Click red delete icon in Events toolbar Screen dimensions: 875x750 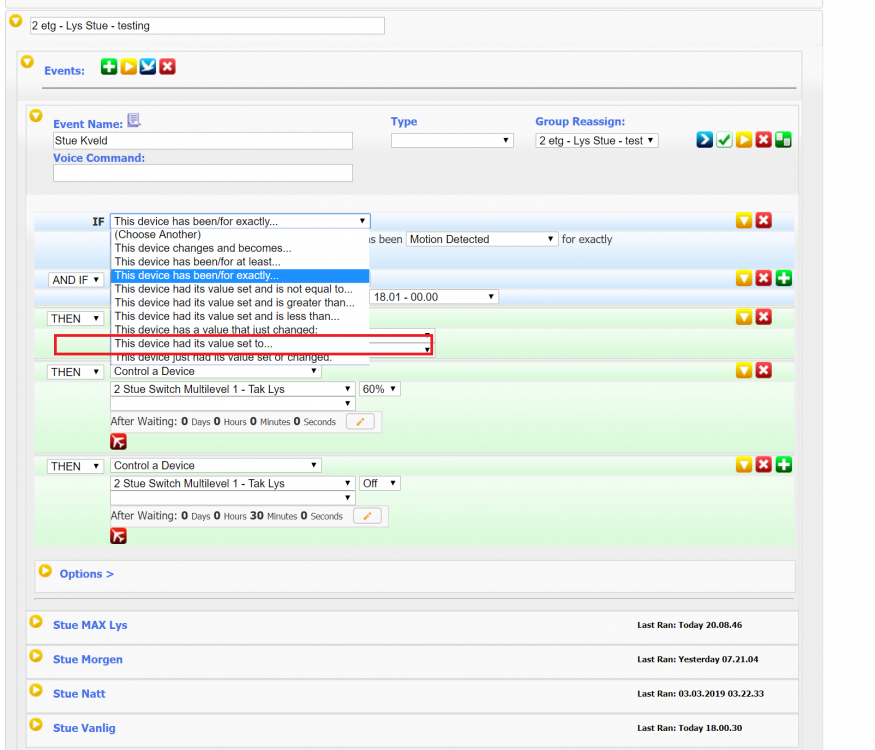(x=167, y=67)
